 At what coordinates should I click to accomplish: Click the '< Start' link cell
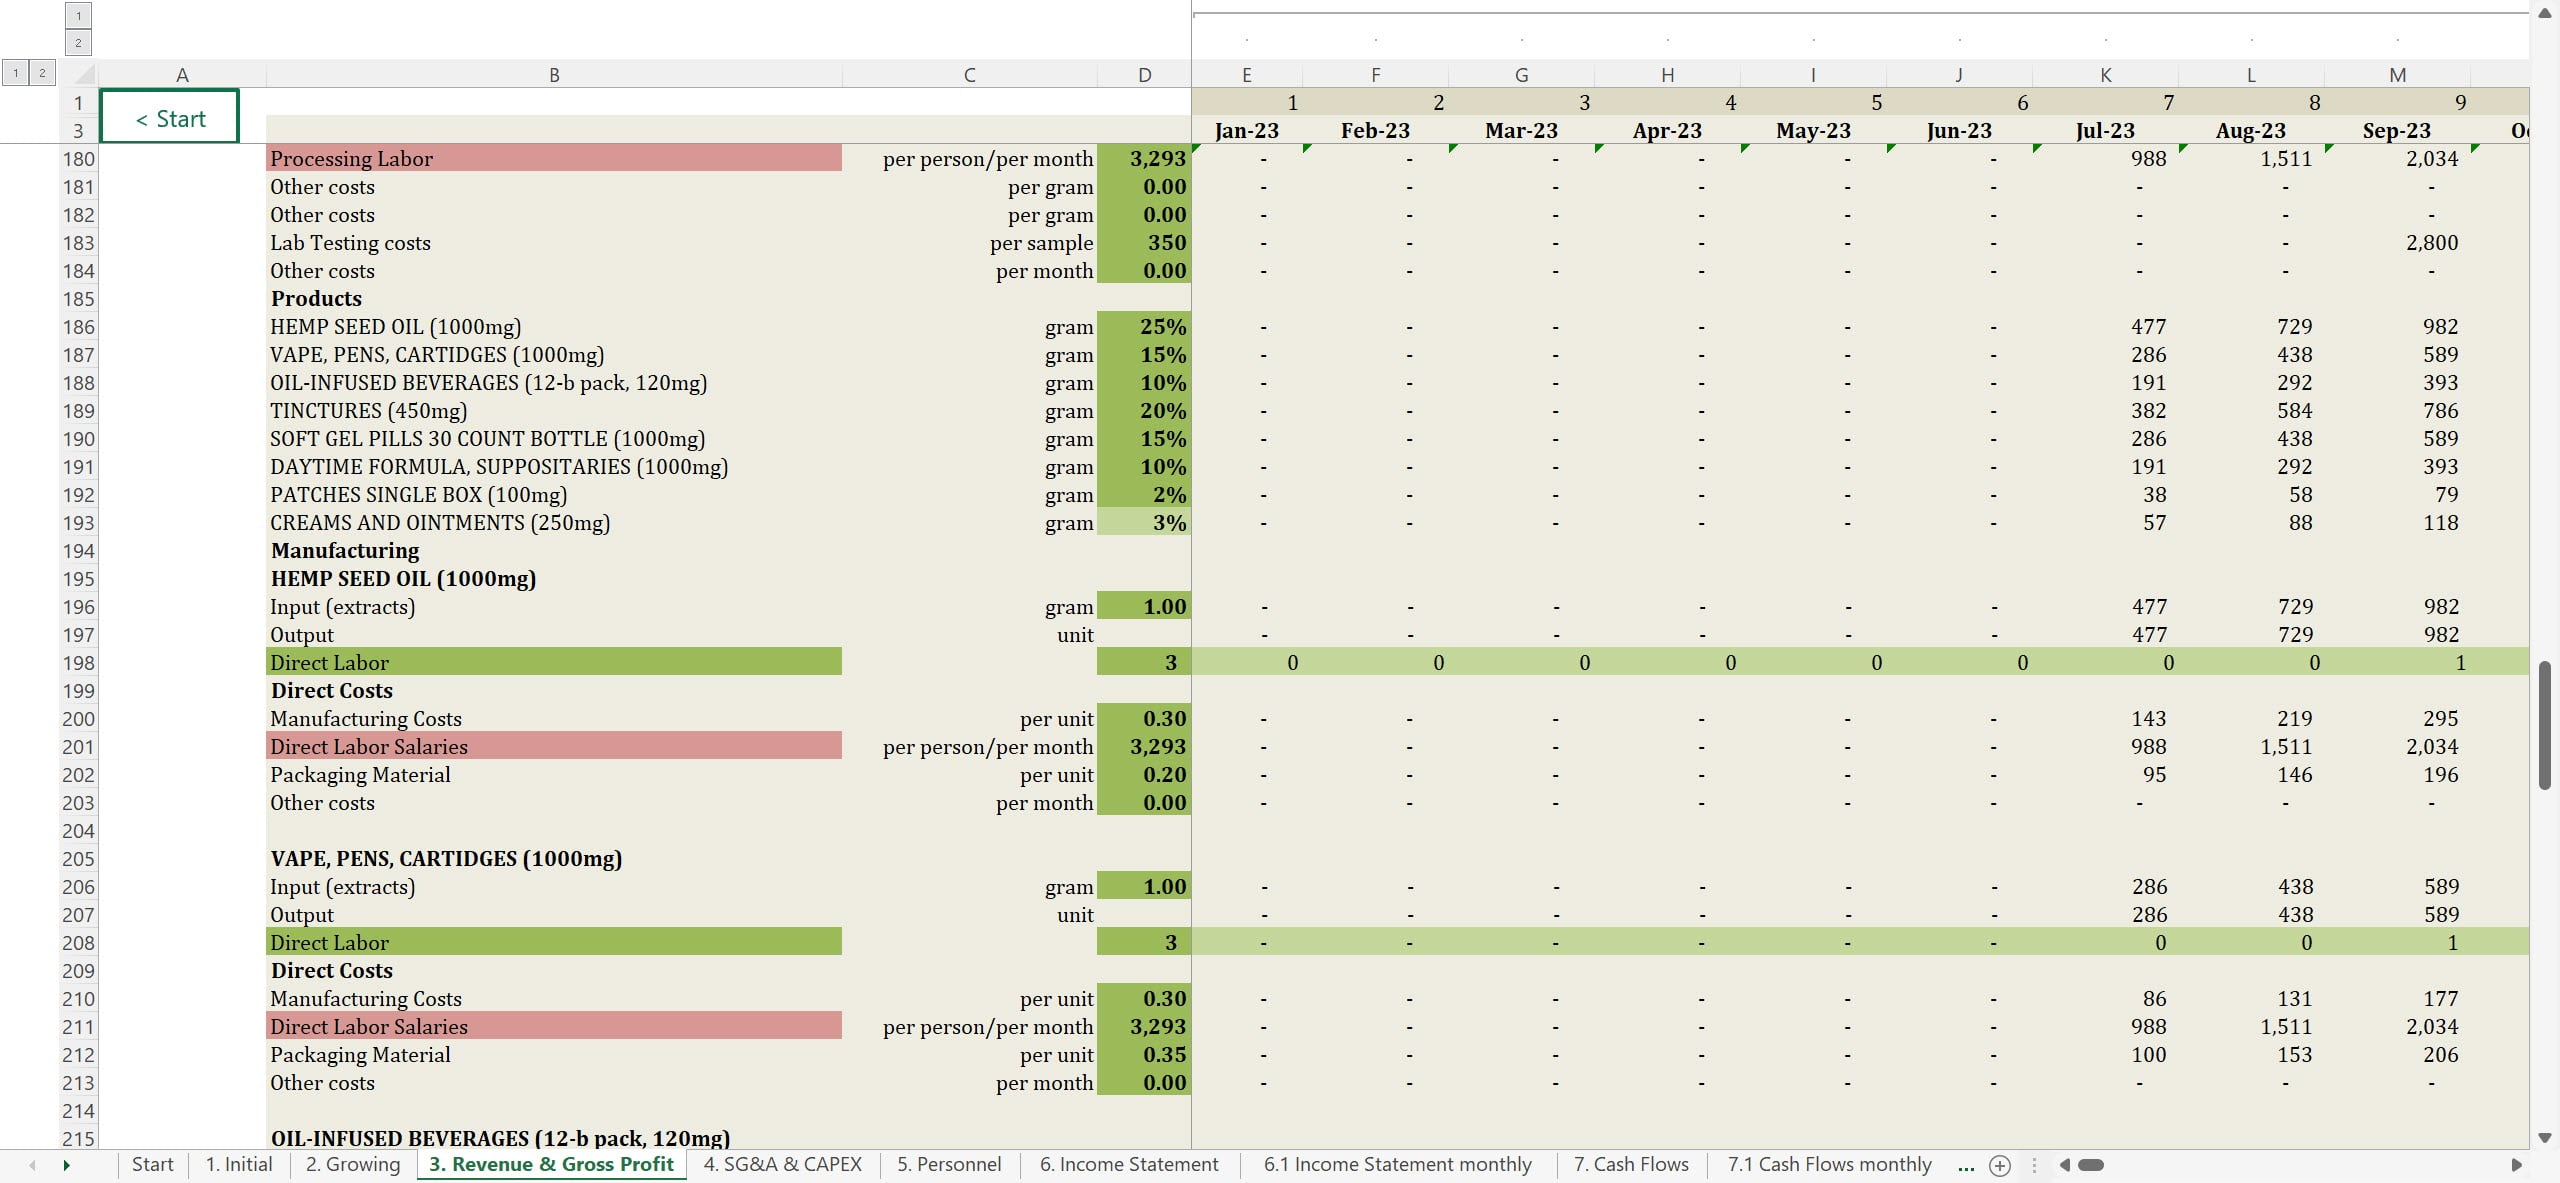(170, 118)
